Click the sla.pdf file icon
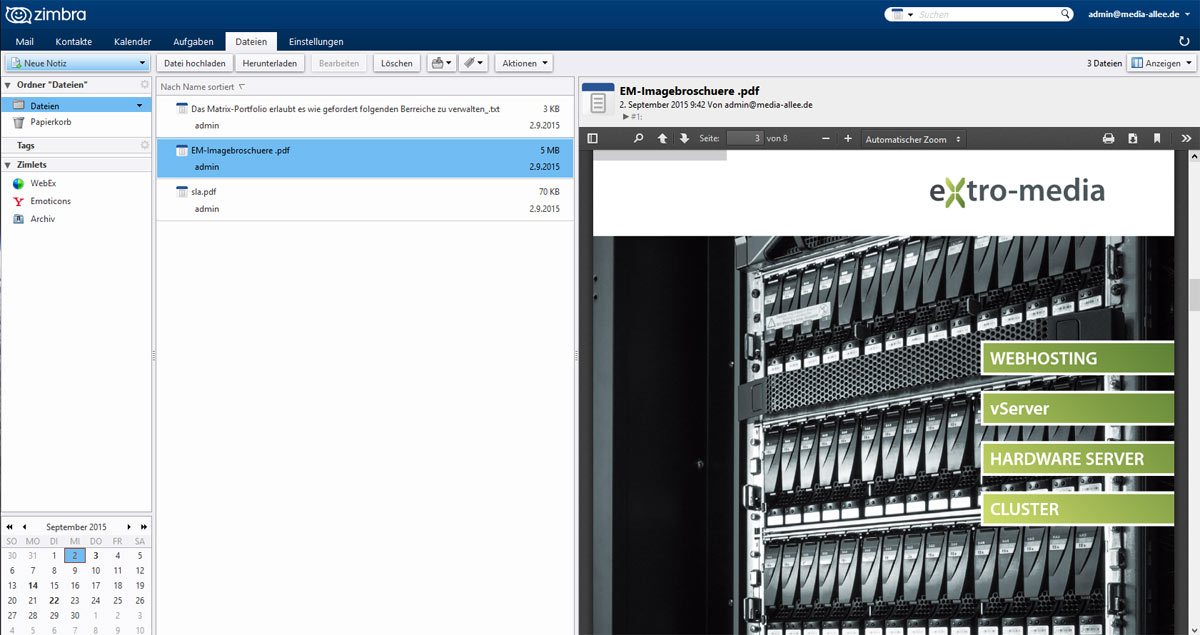 point(182,191)
